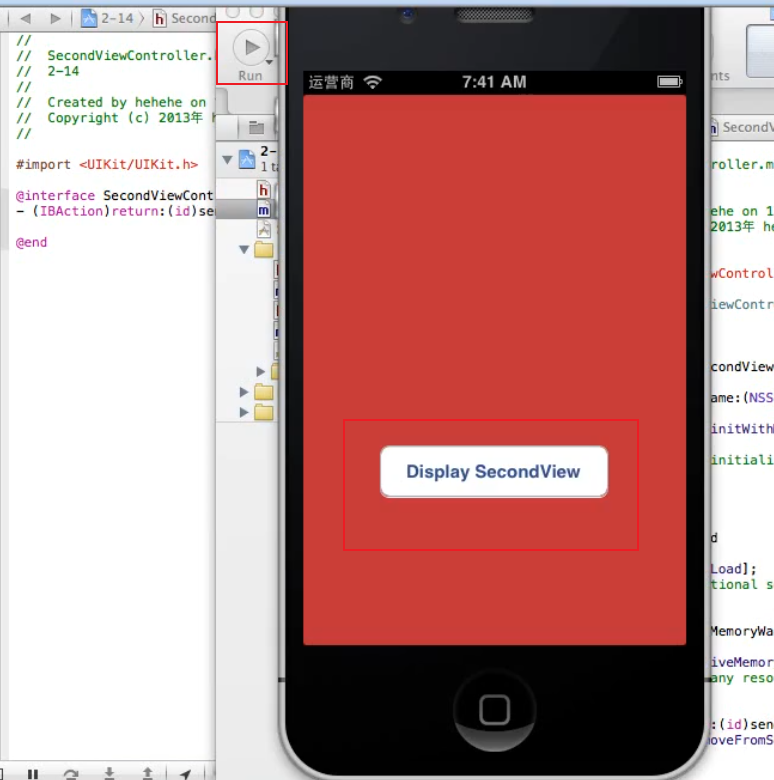This screenshot has width=774, height=780.
Task: Click the SecondViewController header file breadcrumb
Action: point(183,18)
